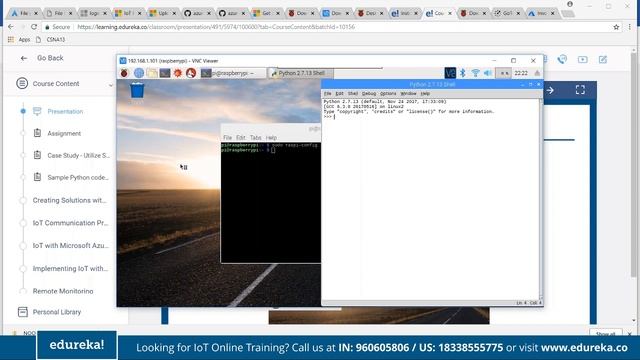Reload the page in Chrome
This screenshot has height=360, width=640.
[x=34, y=27]
